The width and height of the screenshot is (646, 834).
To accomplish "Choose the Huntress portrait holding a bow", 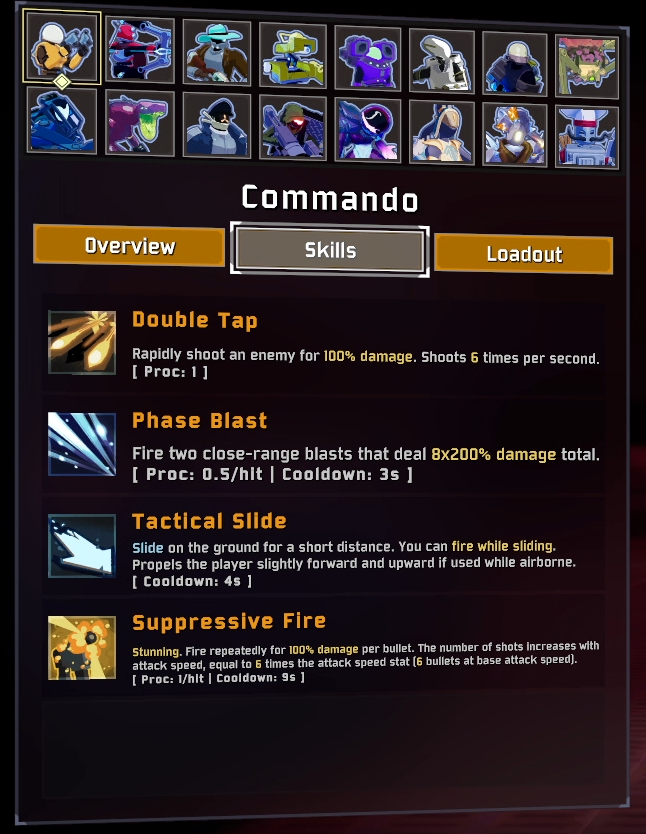I will [140, 49].
